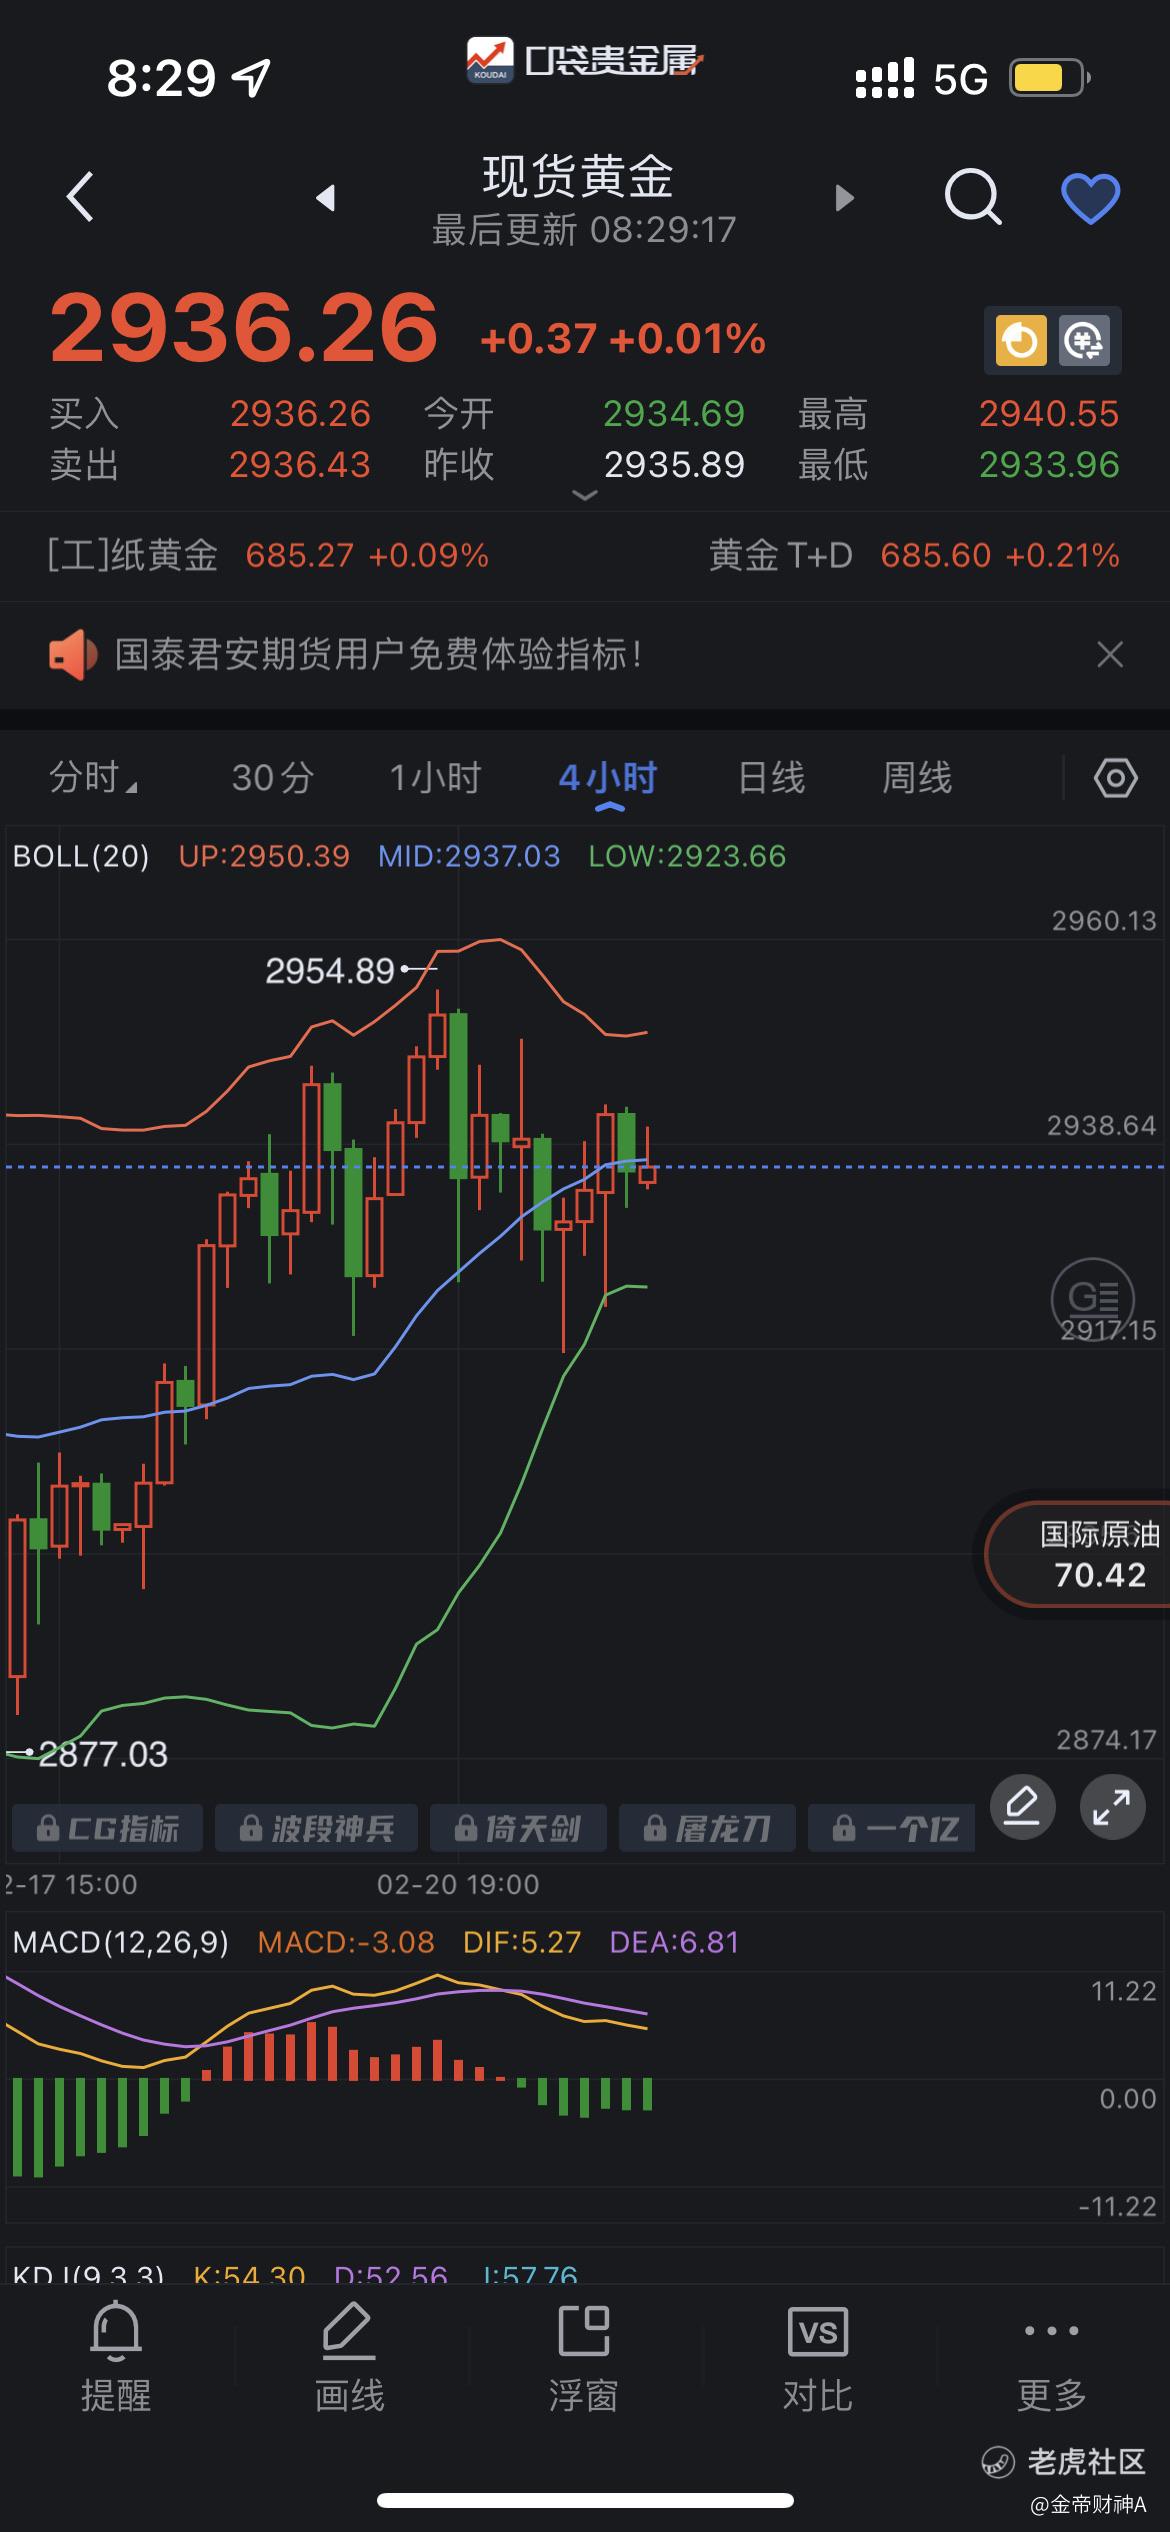Open the 提醒 bell alert

coord(116,2356)
